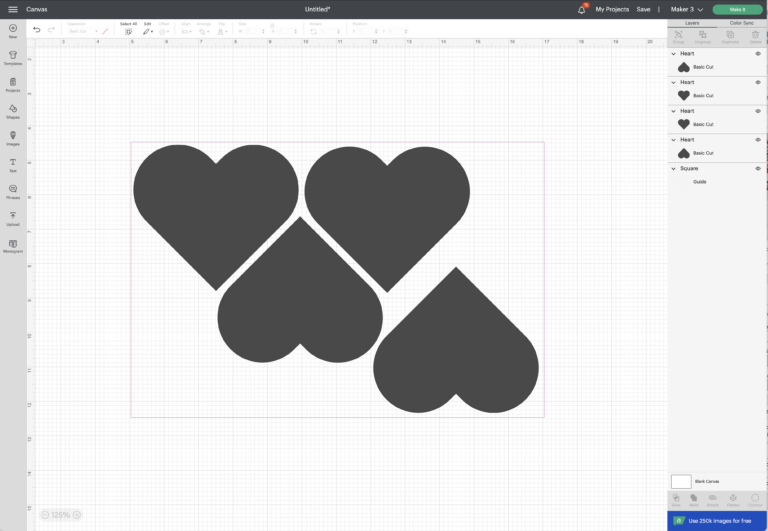Switch to the Color Sync tab
The height and width of the screenshot is (531, 768).
click(742, 22)
